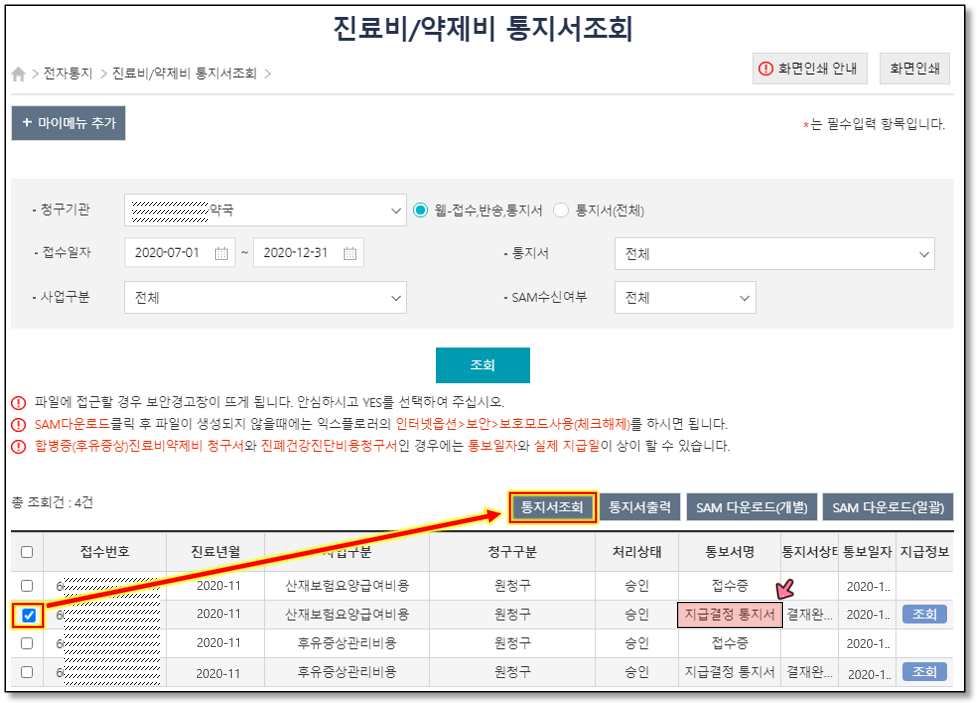Expand the 사업구분 dropdown
This screenshot has width=977, height=703.
pos(265,298)
